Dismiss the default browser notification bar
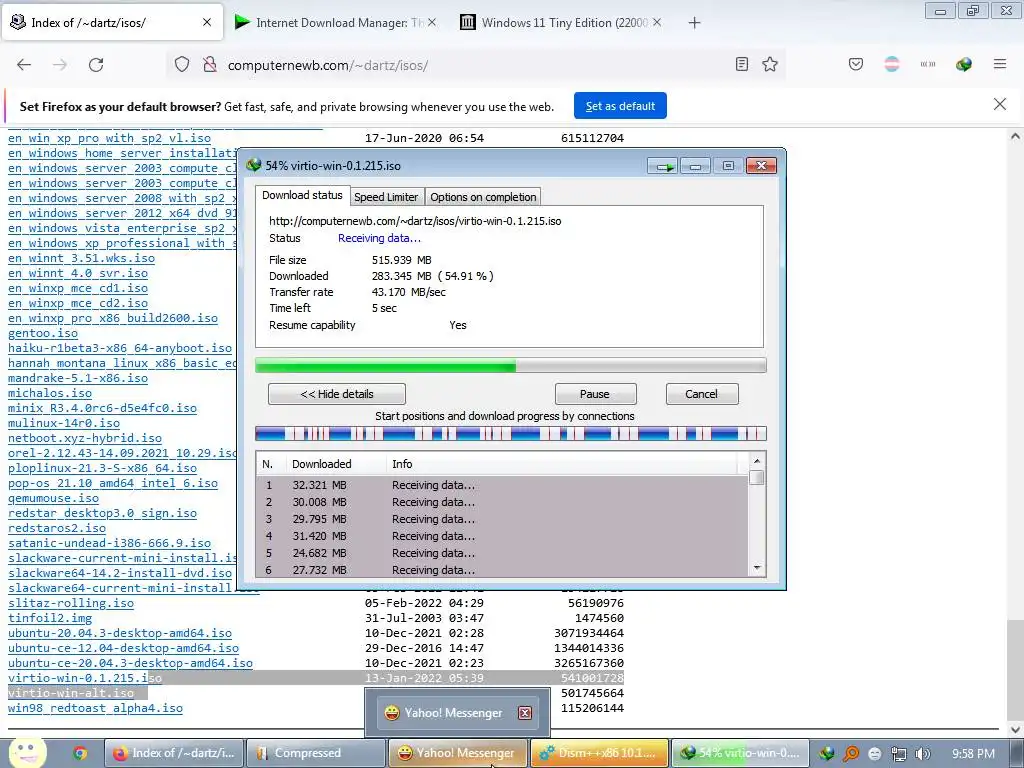The image size is (1024, 768). click(x=999, y=104)
